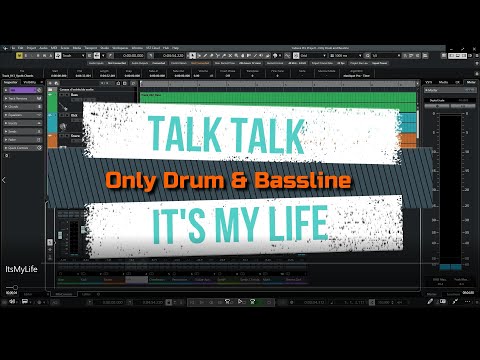
Task: Open the Audio menu
Action: pyautogui.click(x=43, y=48)
